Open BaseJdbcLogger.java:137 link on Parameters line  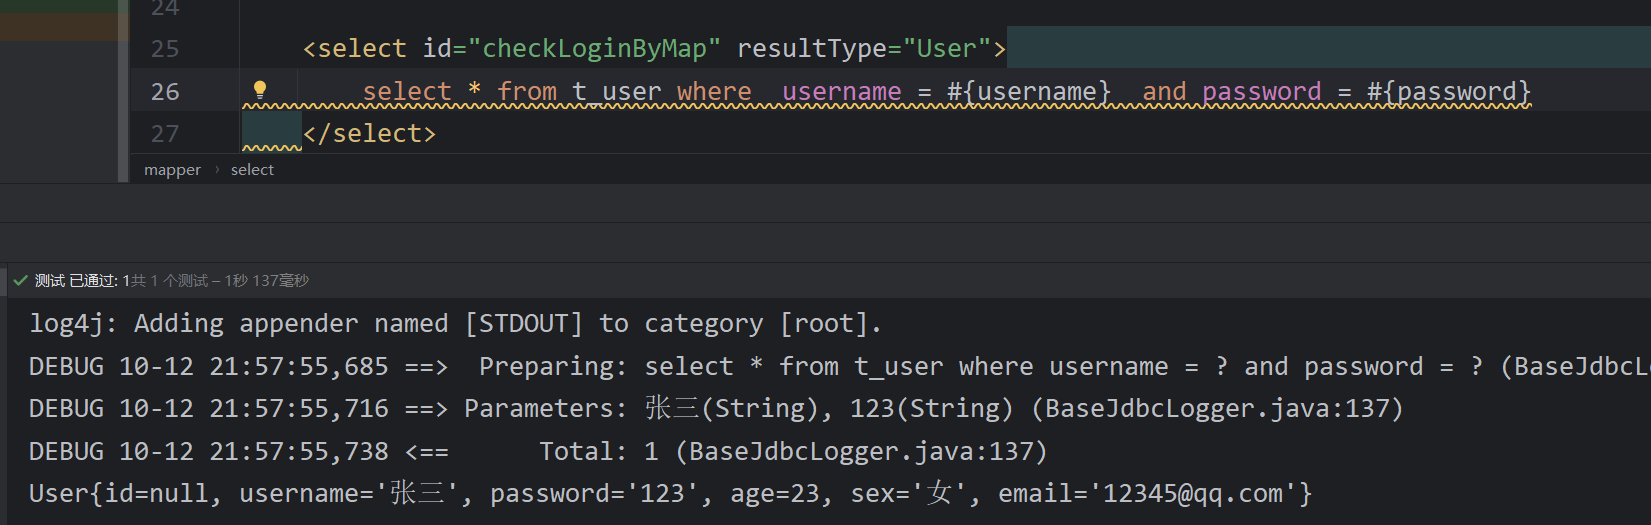pos(1217,409)
